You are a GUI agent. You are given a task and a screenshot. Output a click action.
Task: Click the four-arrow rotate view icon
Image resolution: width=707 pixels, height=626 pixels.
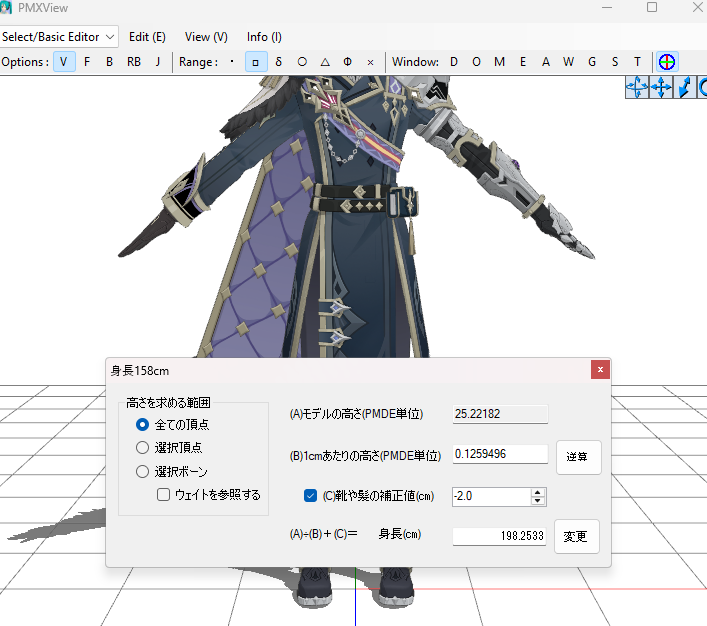[x=637, y=87]
